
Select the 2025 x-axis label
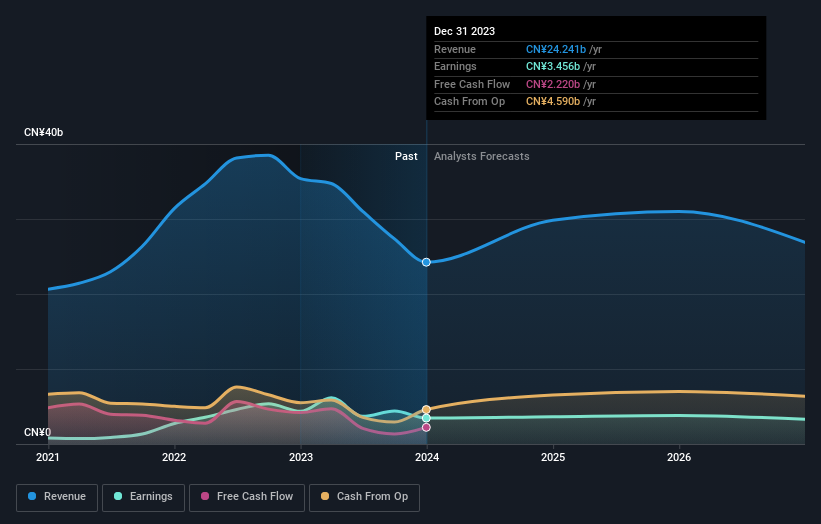553,457
